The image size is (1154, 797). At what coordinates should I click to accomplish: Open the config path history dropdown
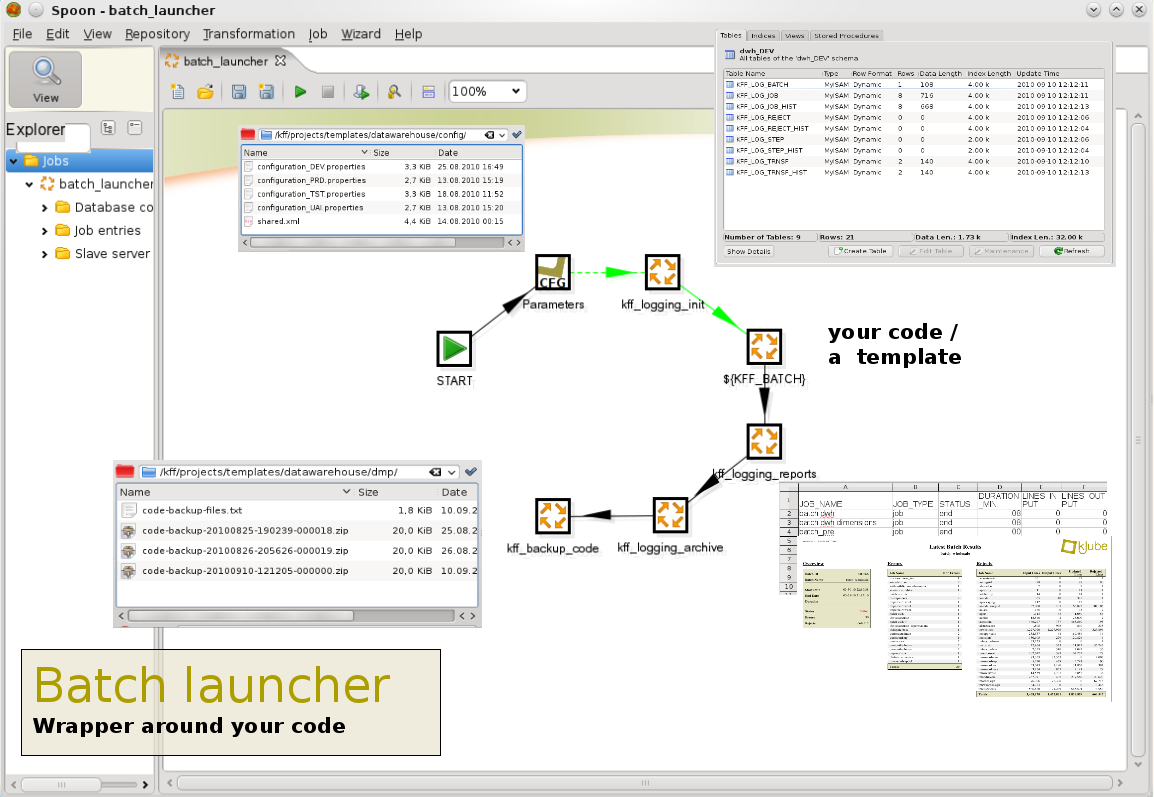coord(502,135)
